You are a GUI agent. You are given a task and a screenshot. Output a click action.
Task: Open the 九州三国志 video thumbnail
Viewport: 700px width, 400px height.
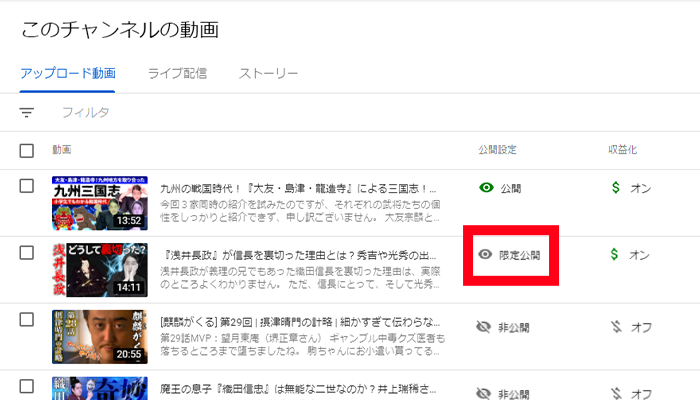[x=100, y=203]
